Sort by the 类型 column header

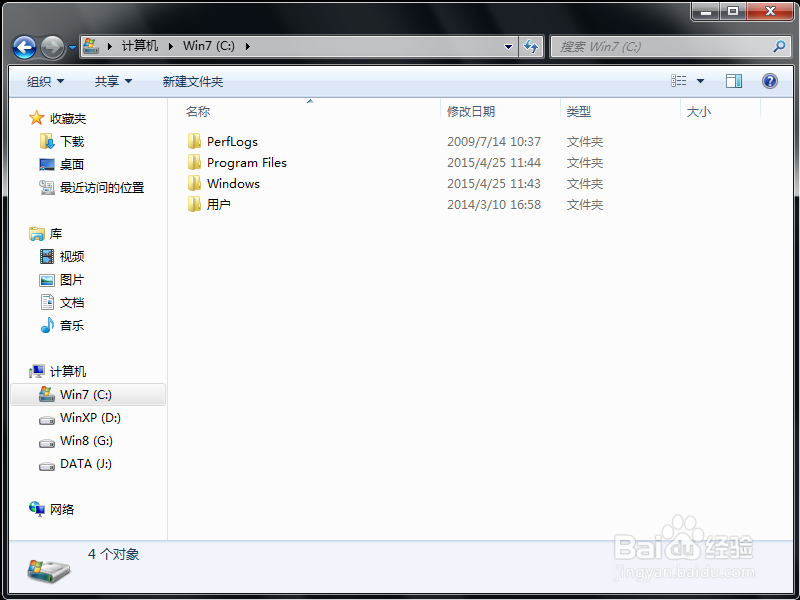click(x=579, y=111)
